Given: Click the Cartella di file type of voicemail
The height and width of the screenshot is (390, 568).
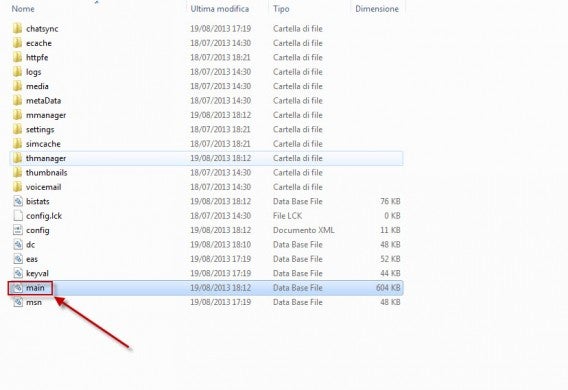Looking at the screenshot, I should click(x=297, y=187).
